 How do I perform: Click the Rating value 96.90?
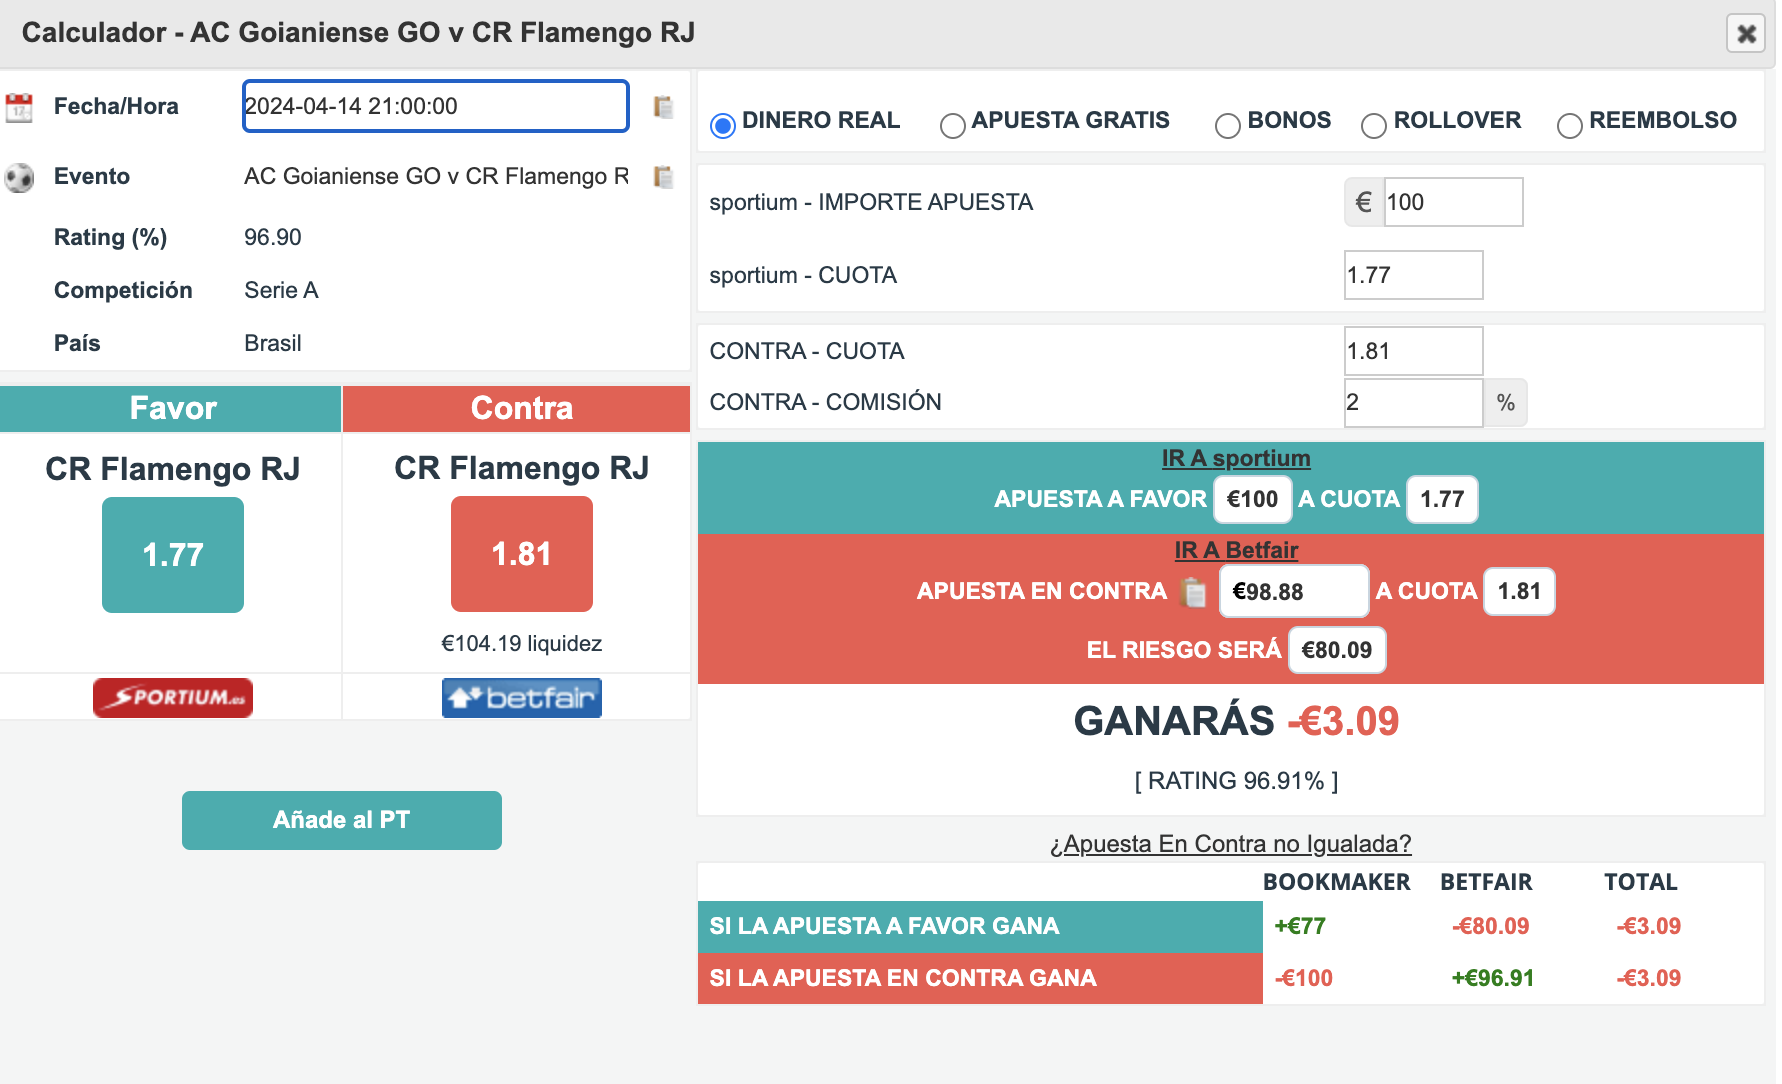(x=273, y=238)
